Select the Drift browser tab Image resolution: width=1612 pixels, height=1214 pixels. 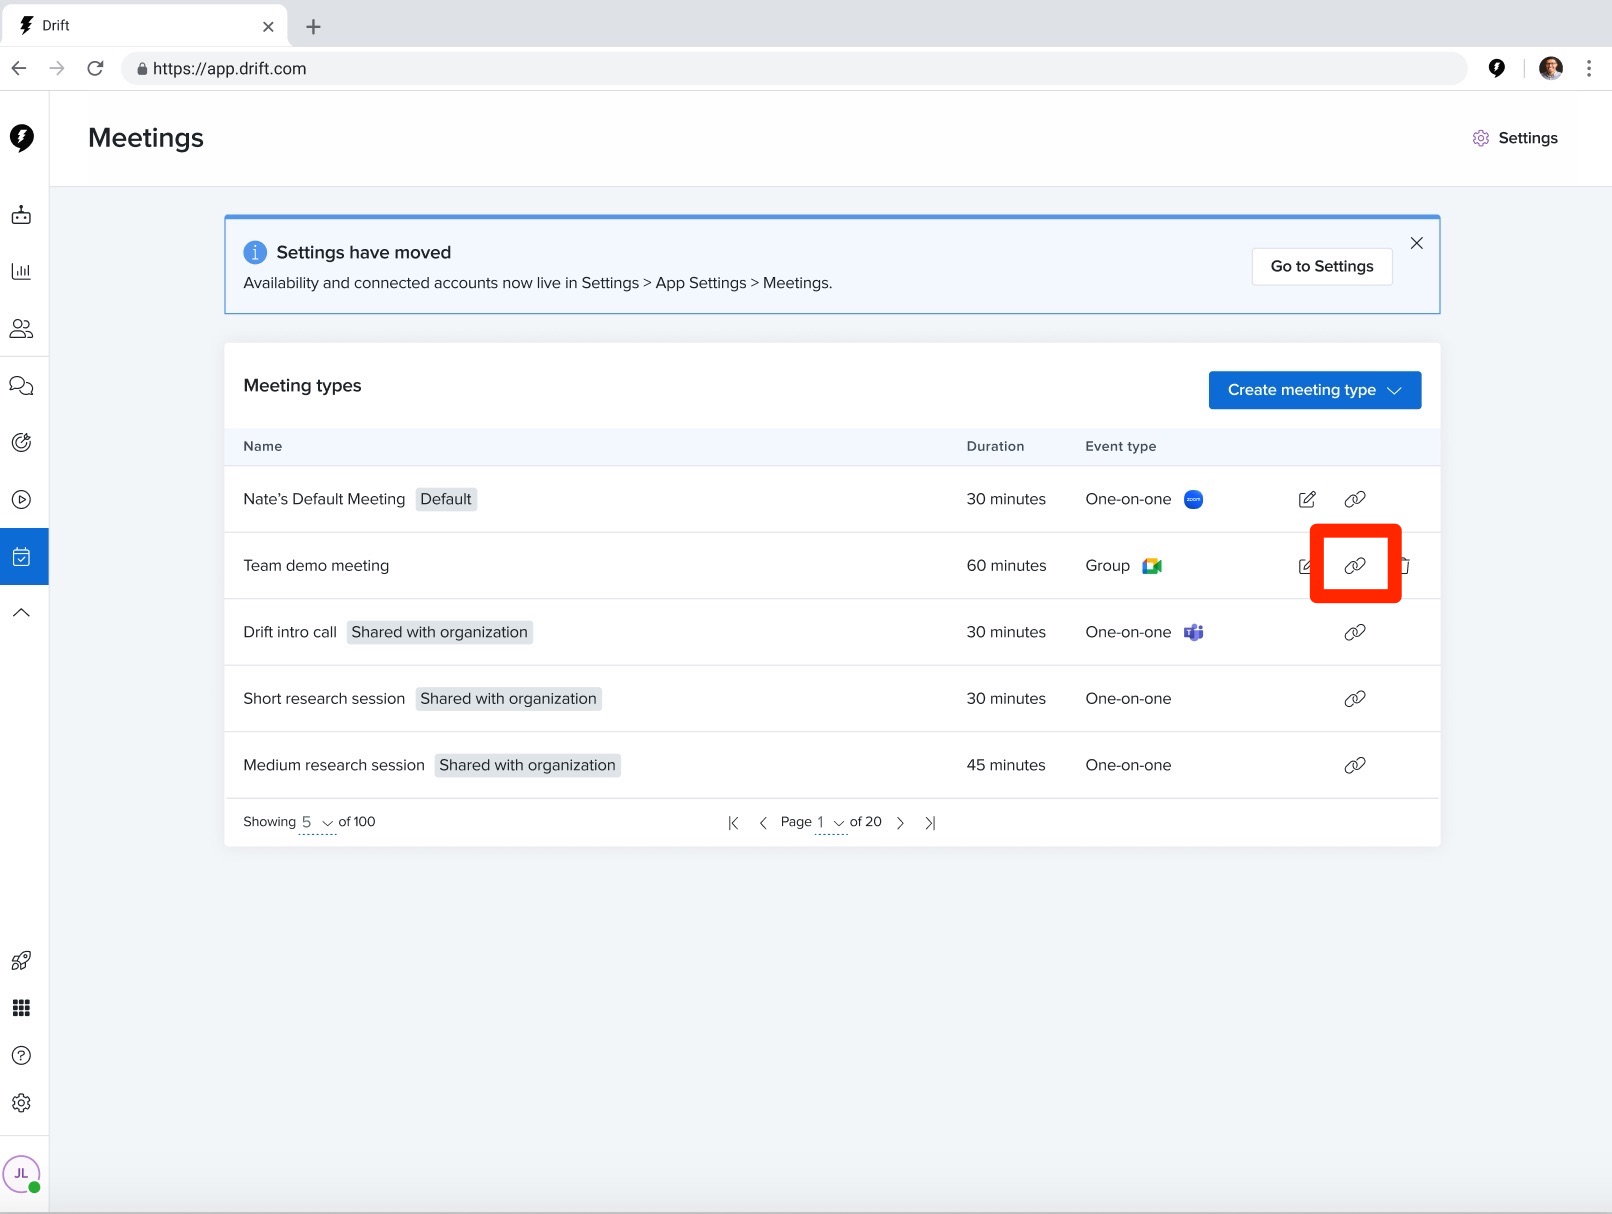[x=145, y=26]
